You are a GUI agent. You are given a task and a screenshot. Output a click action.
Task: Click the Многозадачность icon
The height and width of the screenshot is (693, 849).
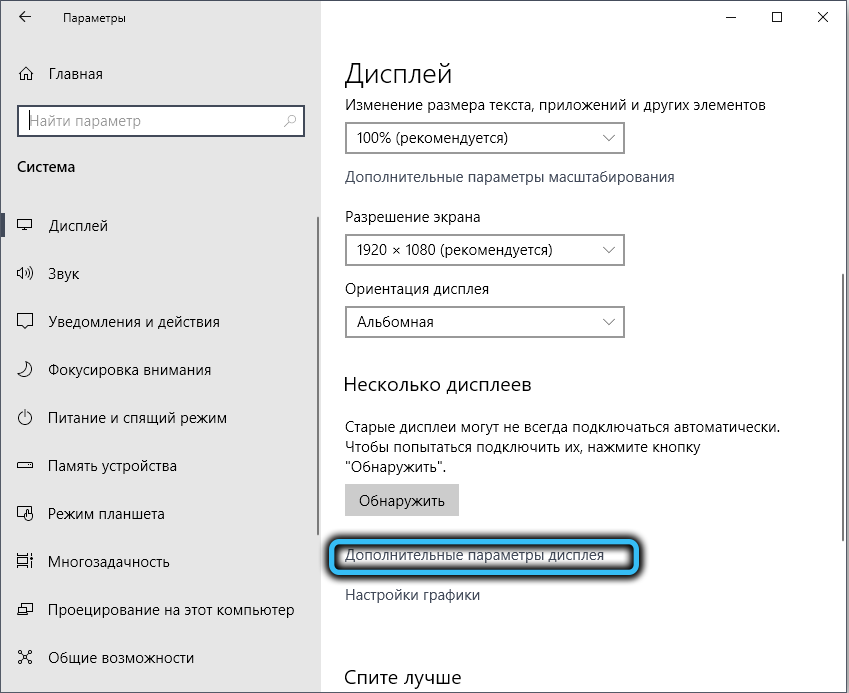pyautogui.click(x=26, y=562)
